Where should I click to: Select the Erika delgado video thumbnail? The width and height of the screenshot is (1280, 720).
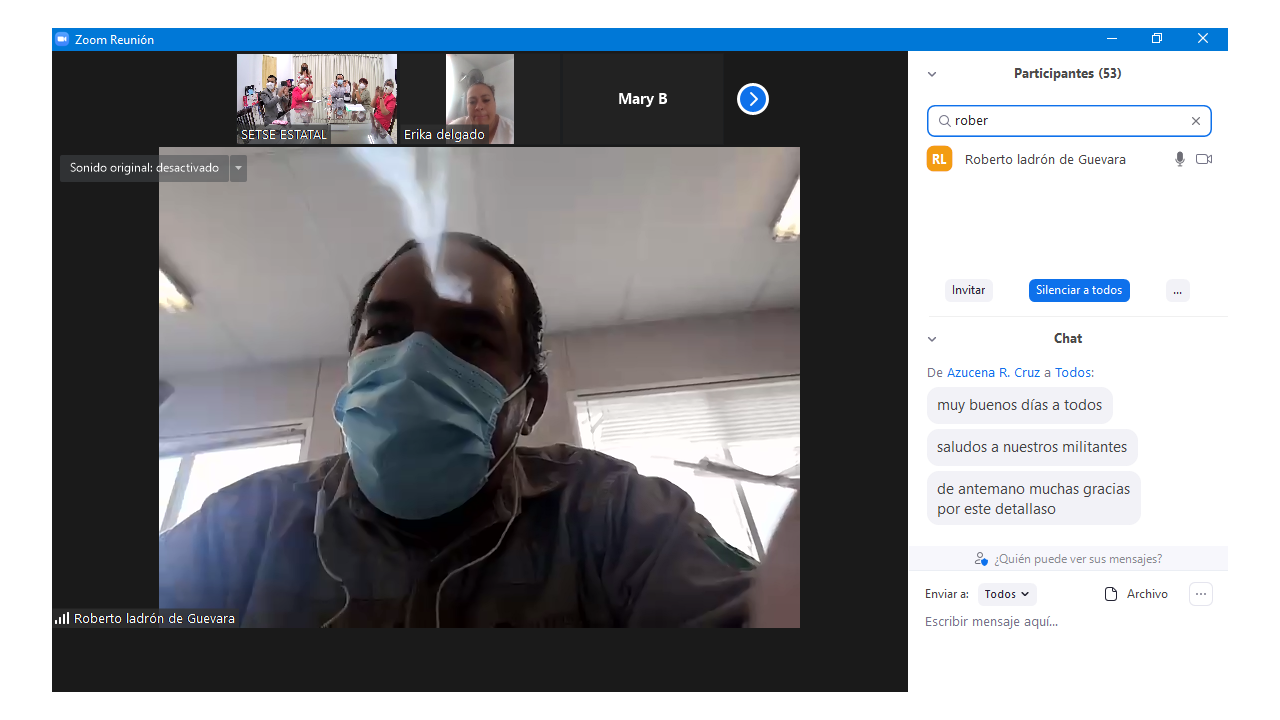coord(480,99)
